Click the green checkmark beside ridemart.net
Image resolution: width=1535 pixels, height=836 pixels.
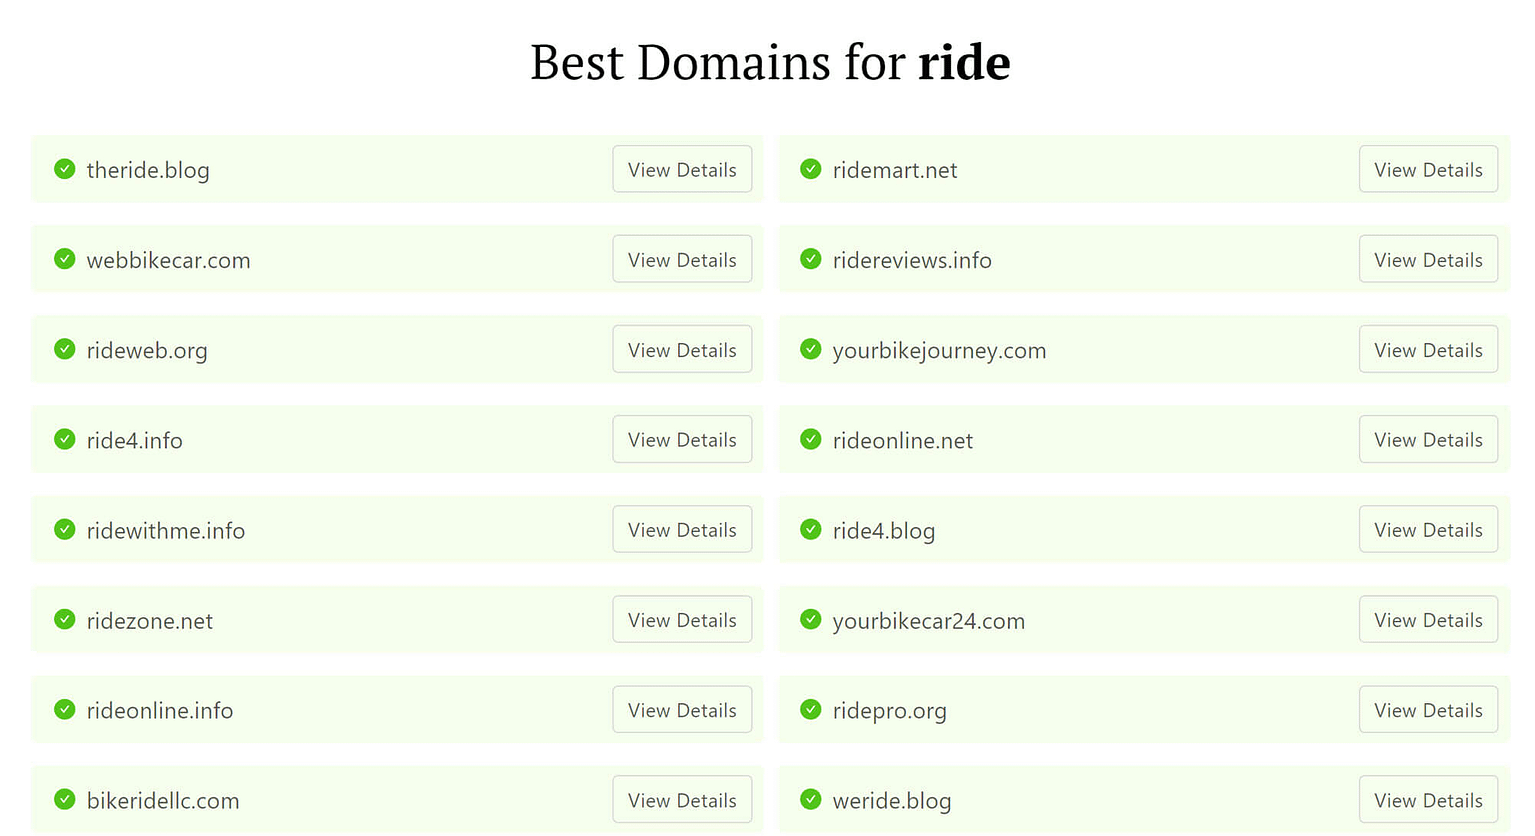(810, 169)
